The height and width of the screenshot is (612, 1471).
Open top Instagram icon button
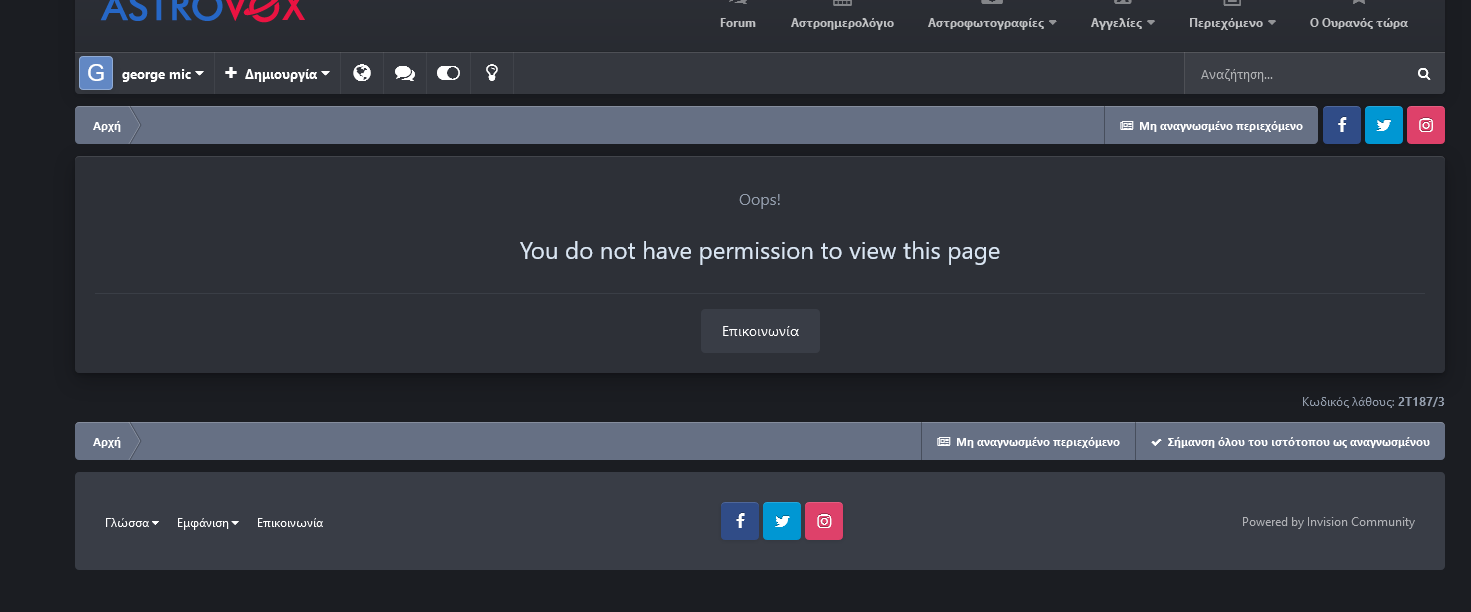(x=1426, y=125)
